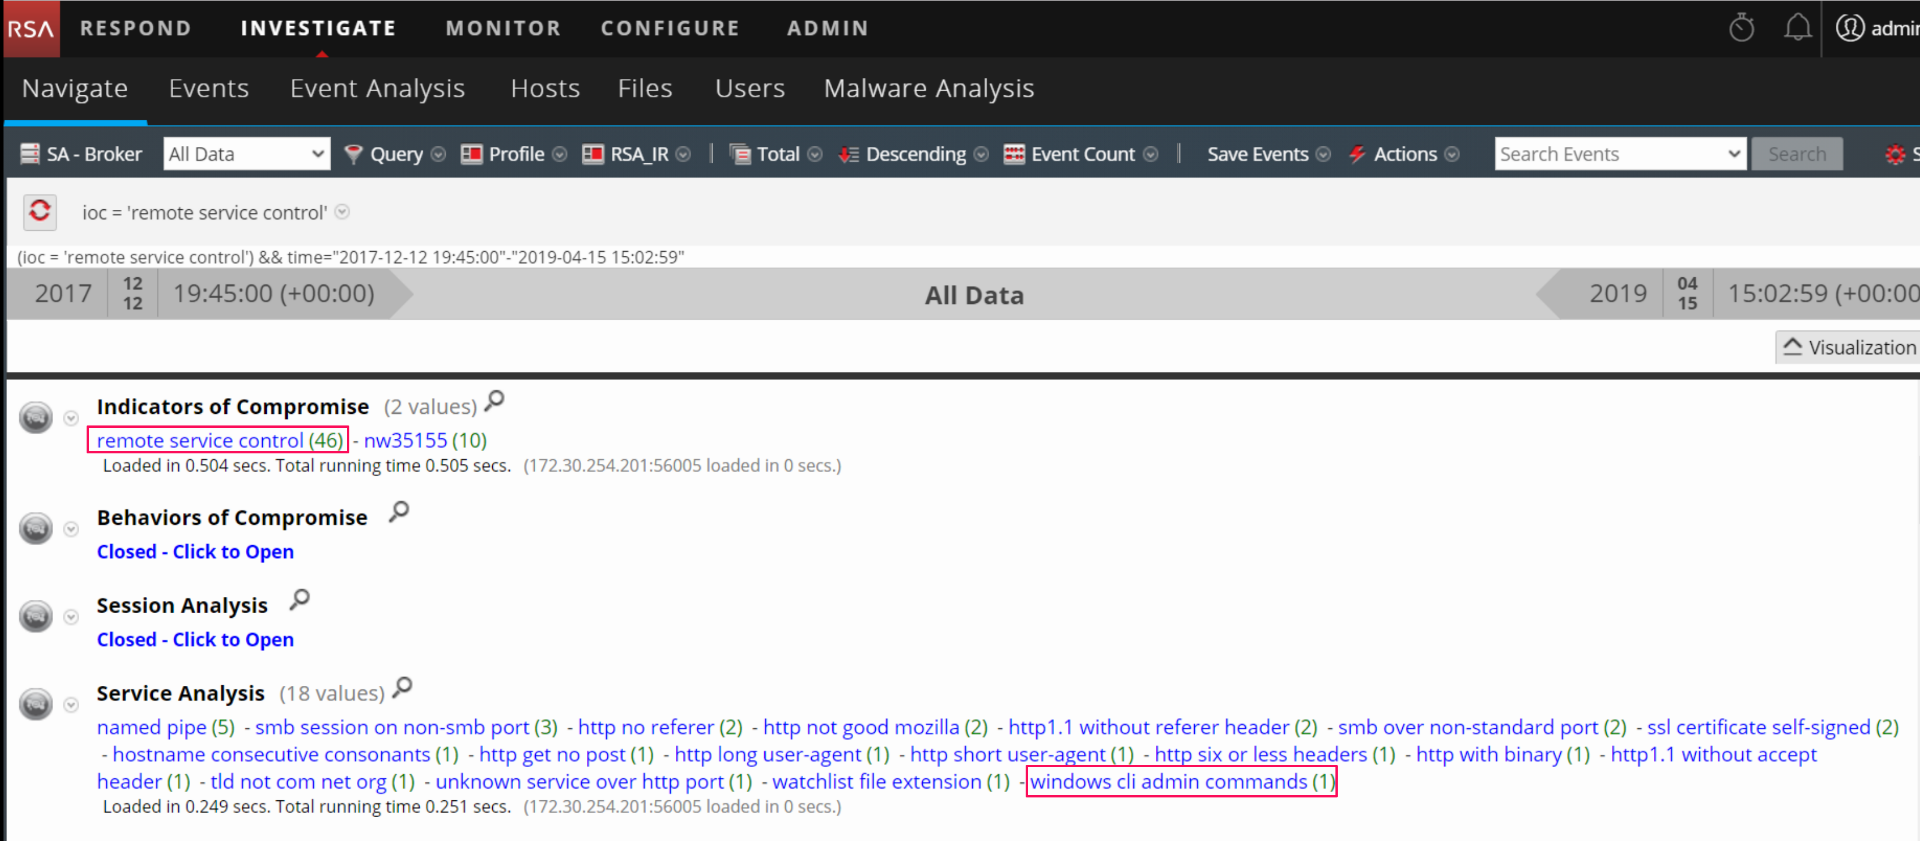Open the All Data time range dropdown
The image size is (1920, 841).
click(246, 154)
